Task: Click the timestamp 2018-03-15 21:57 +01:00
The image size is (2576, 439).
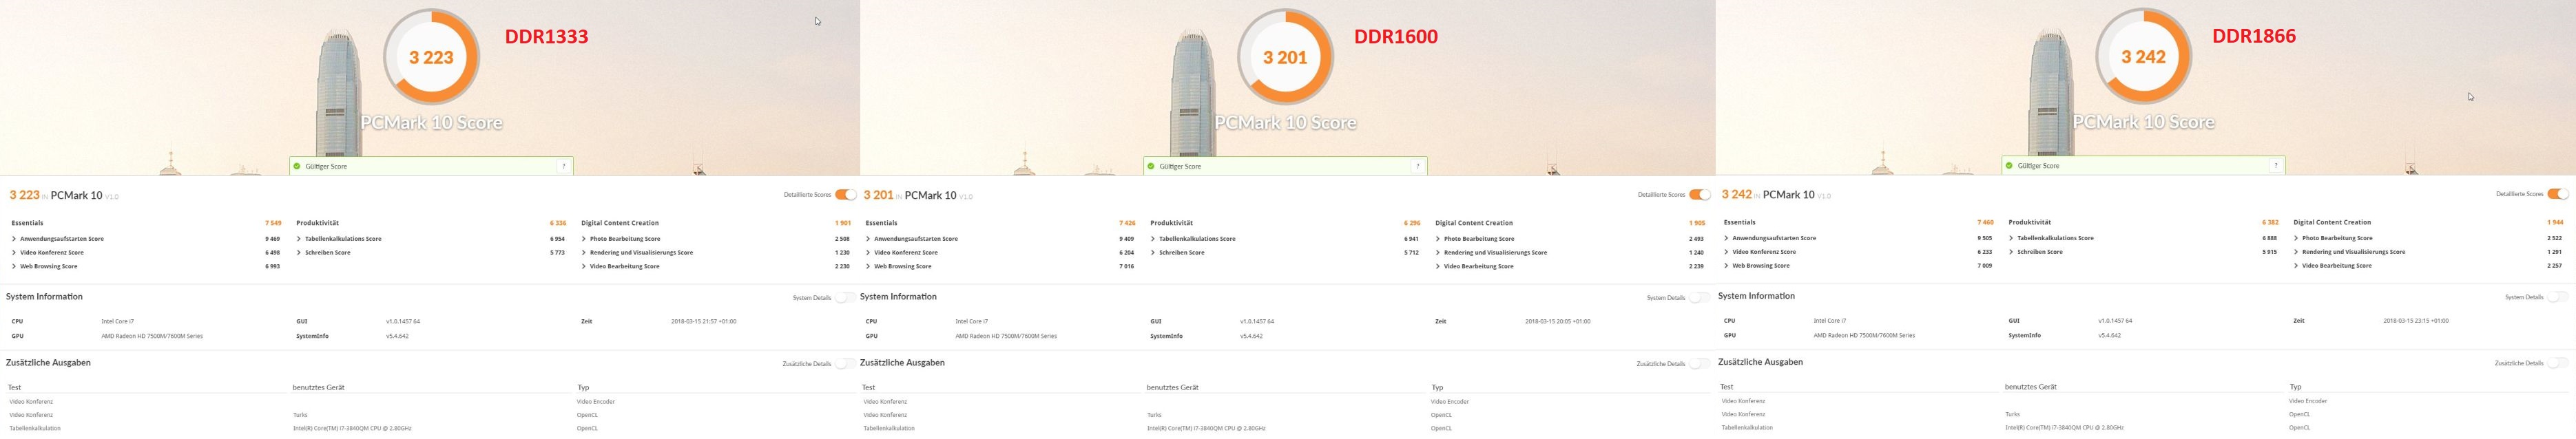Action: click(x=703, y=322)
